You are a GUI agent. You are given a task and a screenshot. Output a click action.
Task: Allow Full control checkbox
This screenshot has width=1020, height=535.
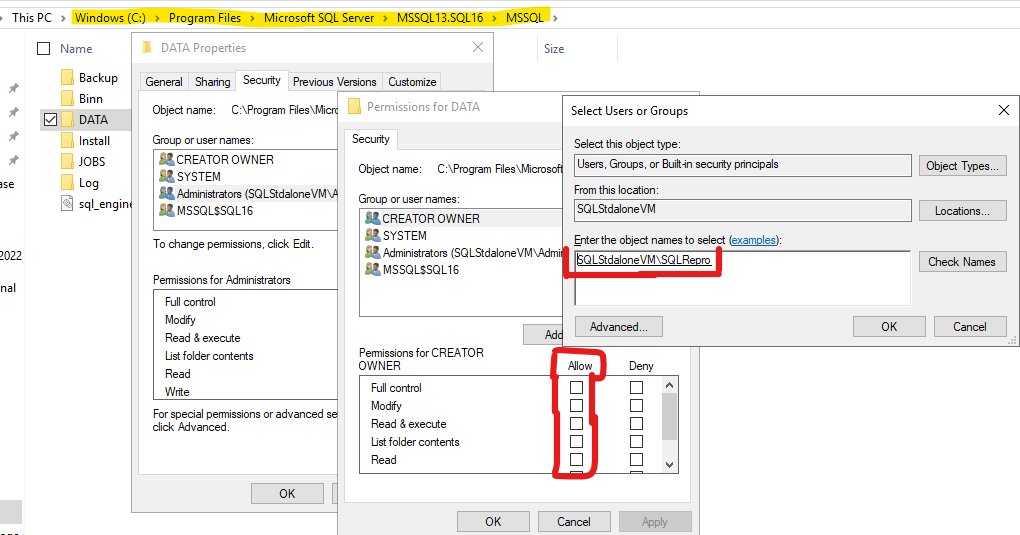576,387
